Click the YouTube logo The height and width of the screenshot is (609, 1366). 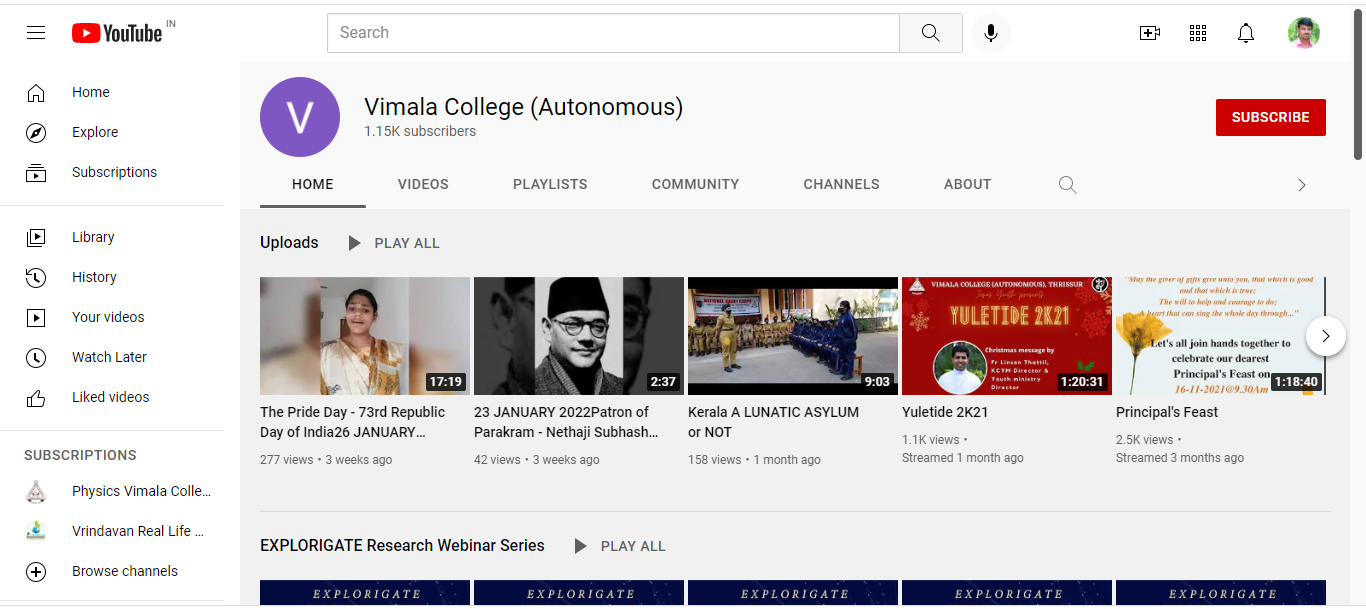tap(117, 33)
